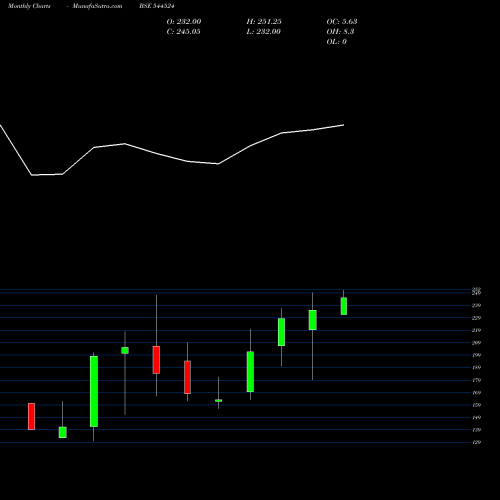The width and height of the screenshot is (500, 500).
Task: Select the tiny green candle near 163
Action: (218, 400)
